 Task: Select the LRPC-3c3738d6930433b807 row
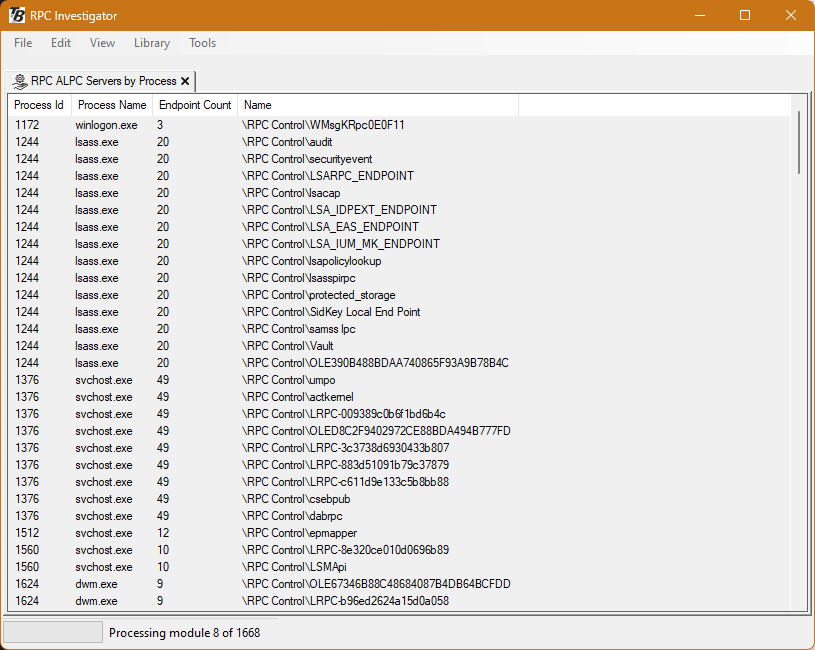[x=399, y=448]
